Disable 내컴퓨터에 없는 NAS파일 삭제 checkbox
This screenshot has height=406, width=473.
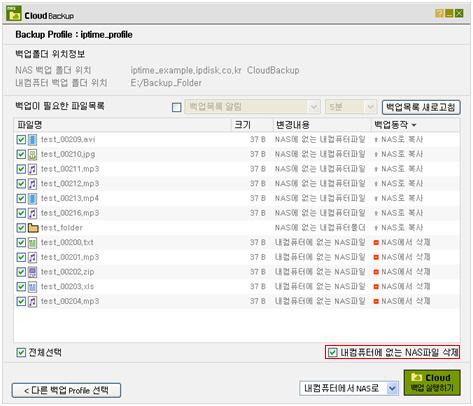point(332,352)
